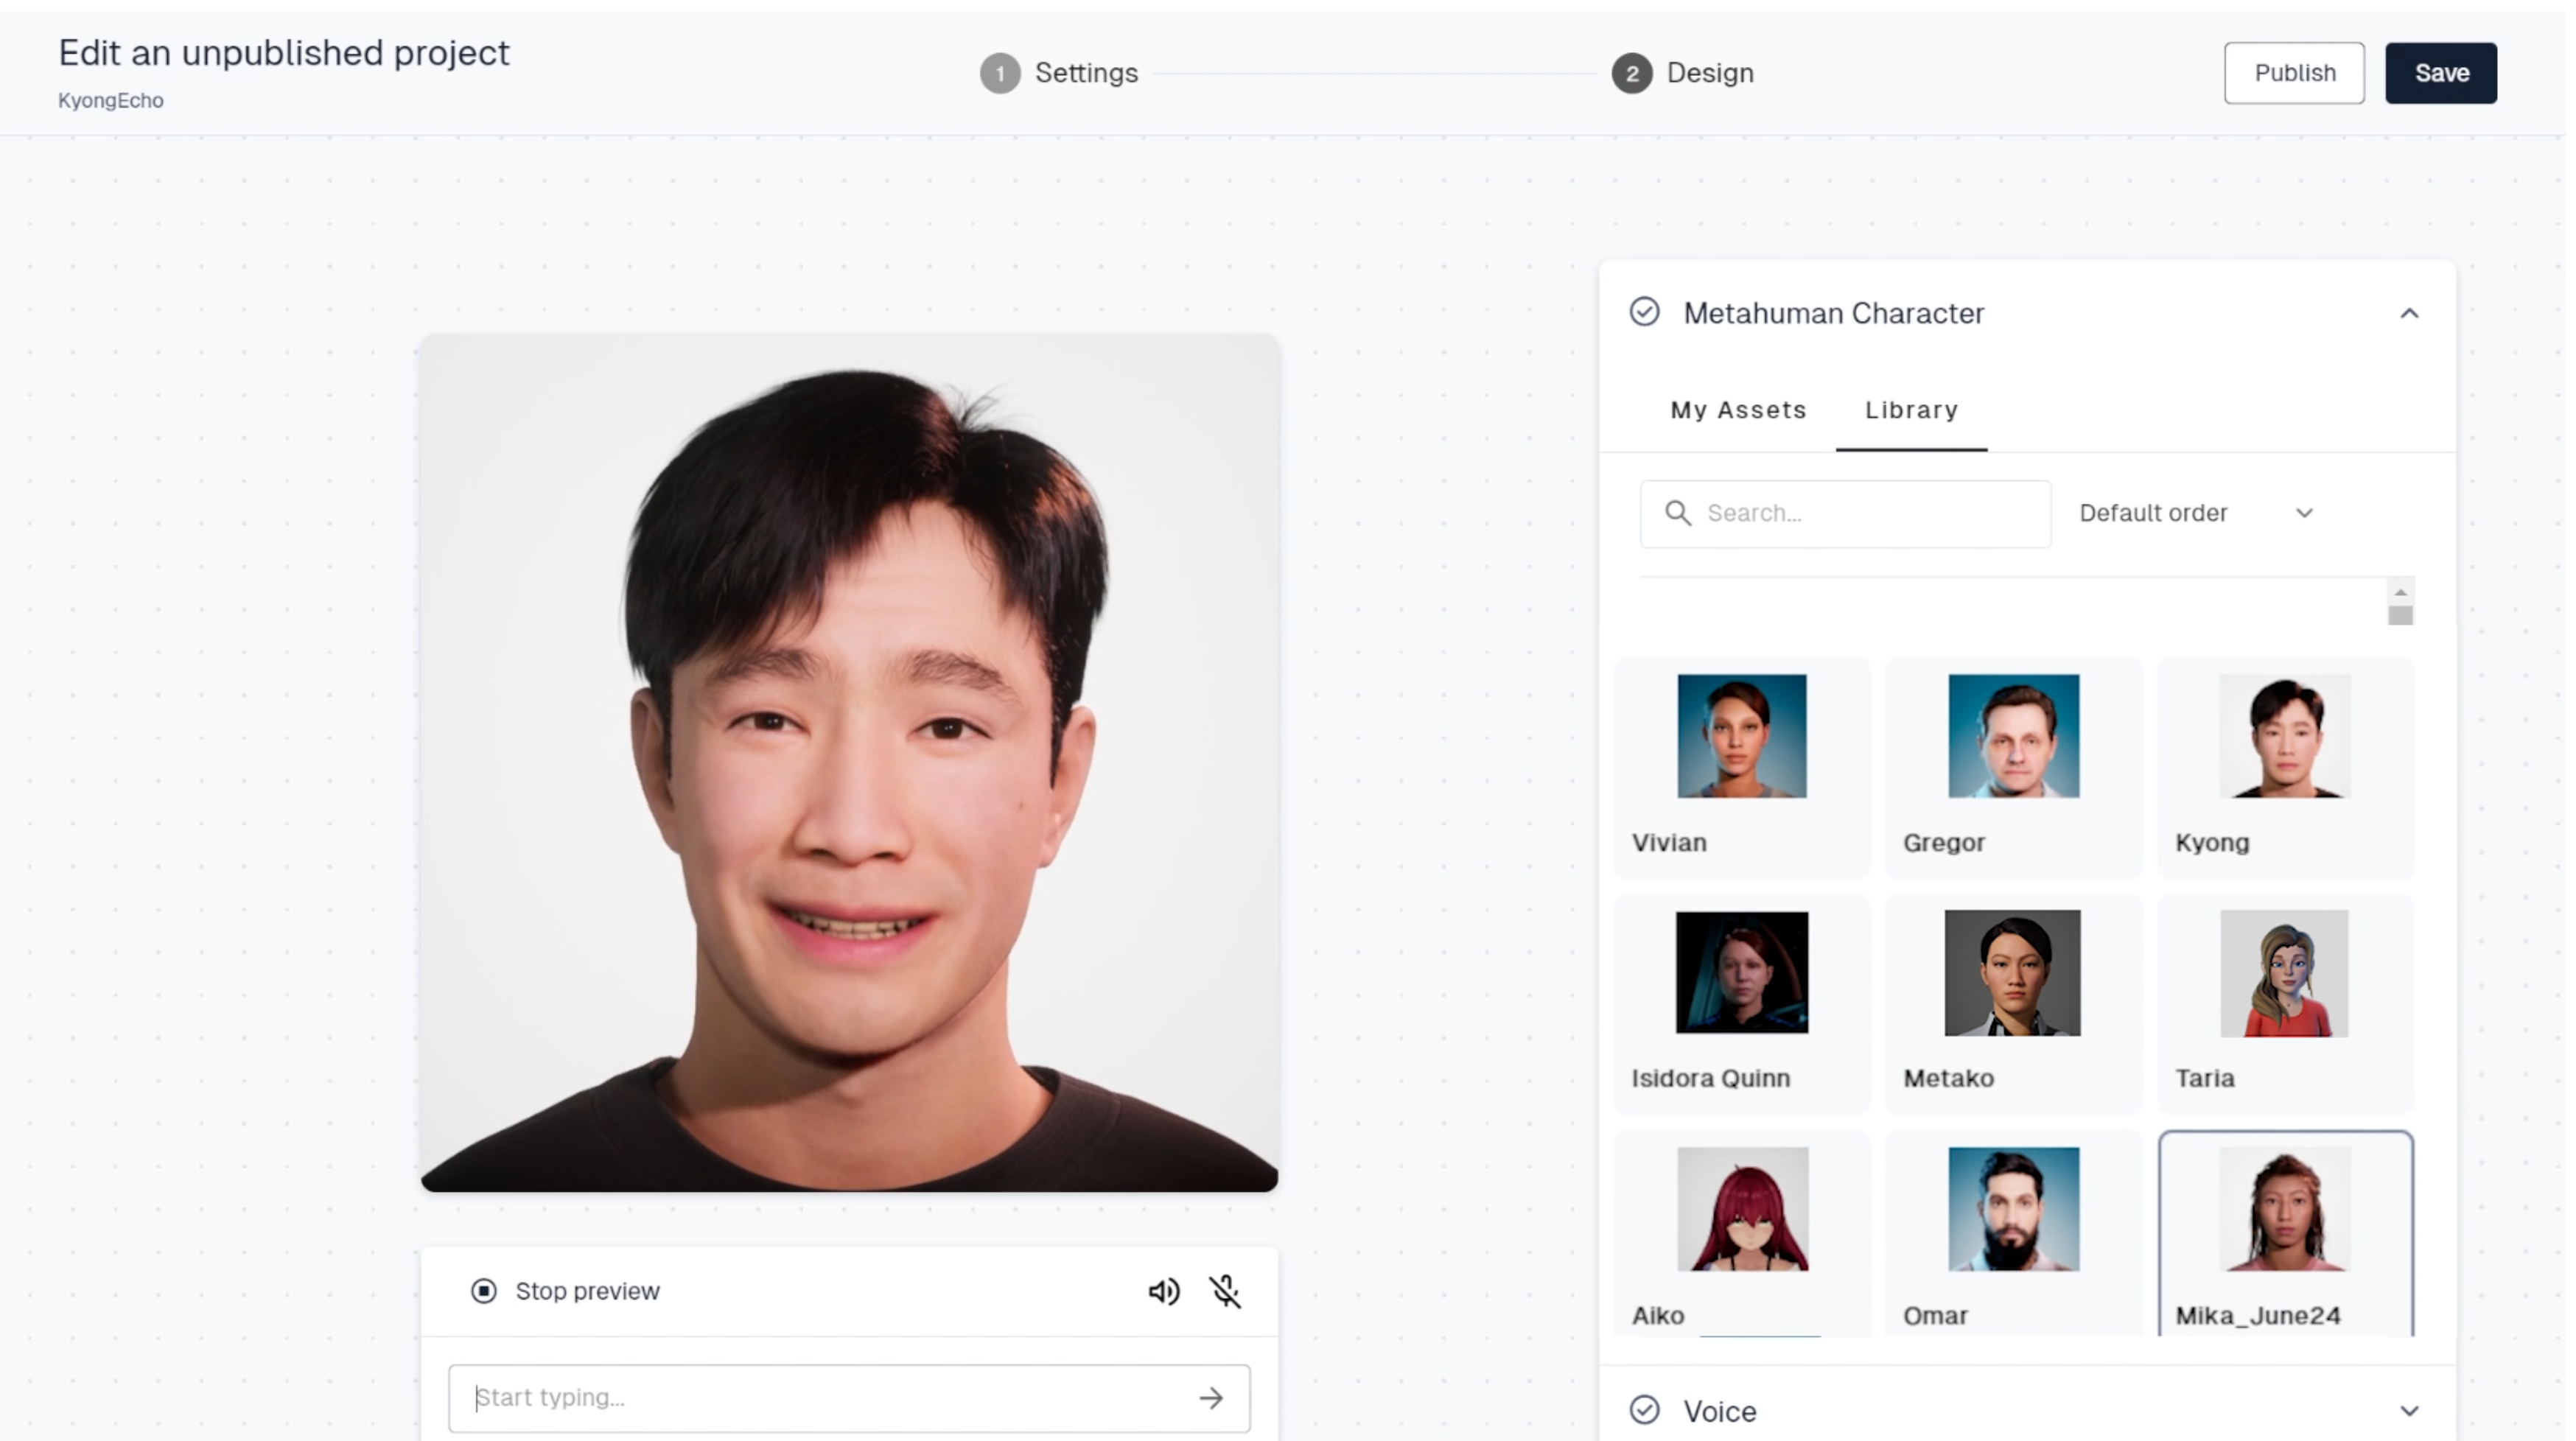Click the search magnifier icon
Screen dimensions: 2576x1441
click(1678, 513)
